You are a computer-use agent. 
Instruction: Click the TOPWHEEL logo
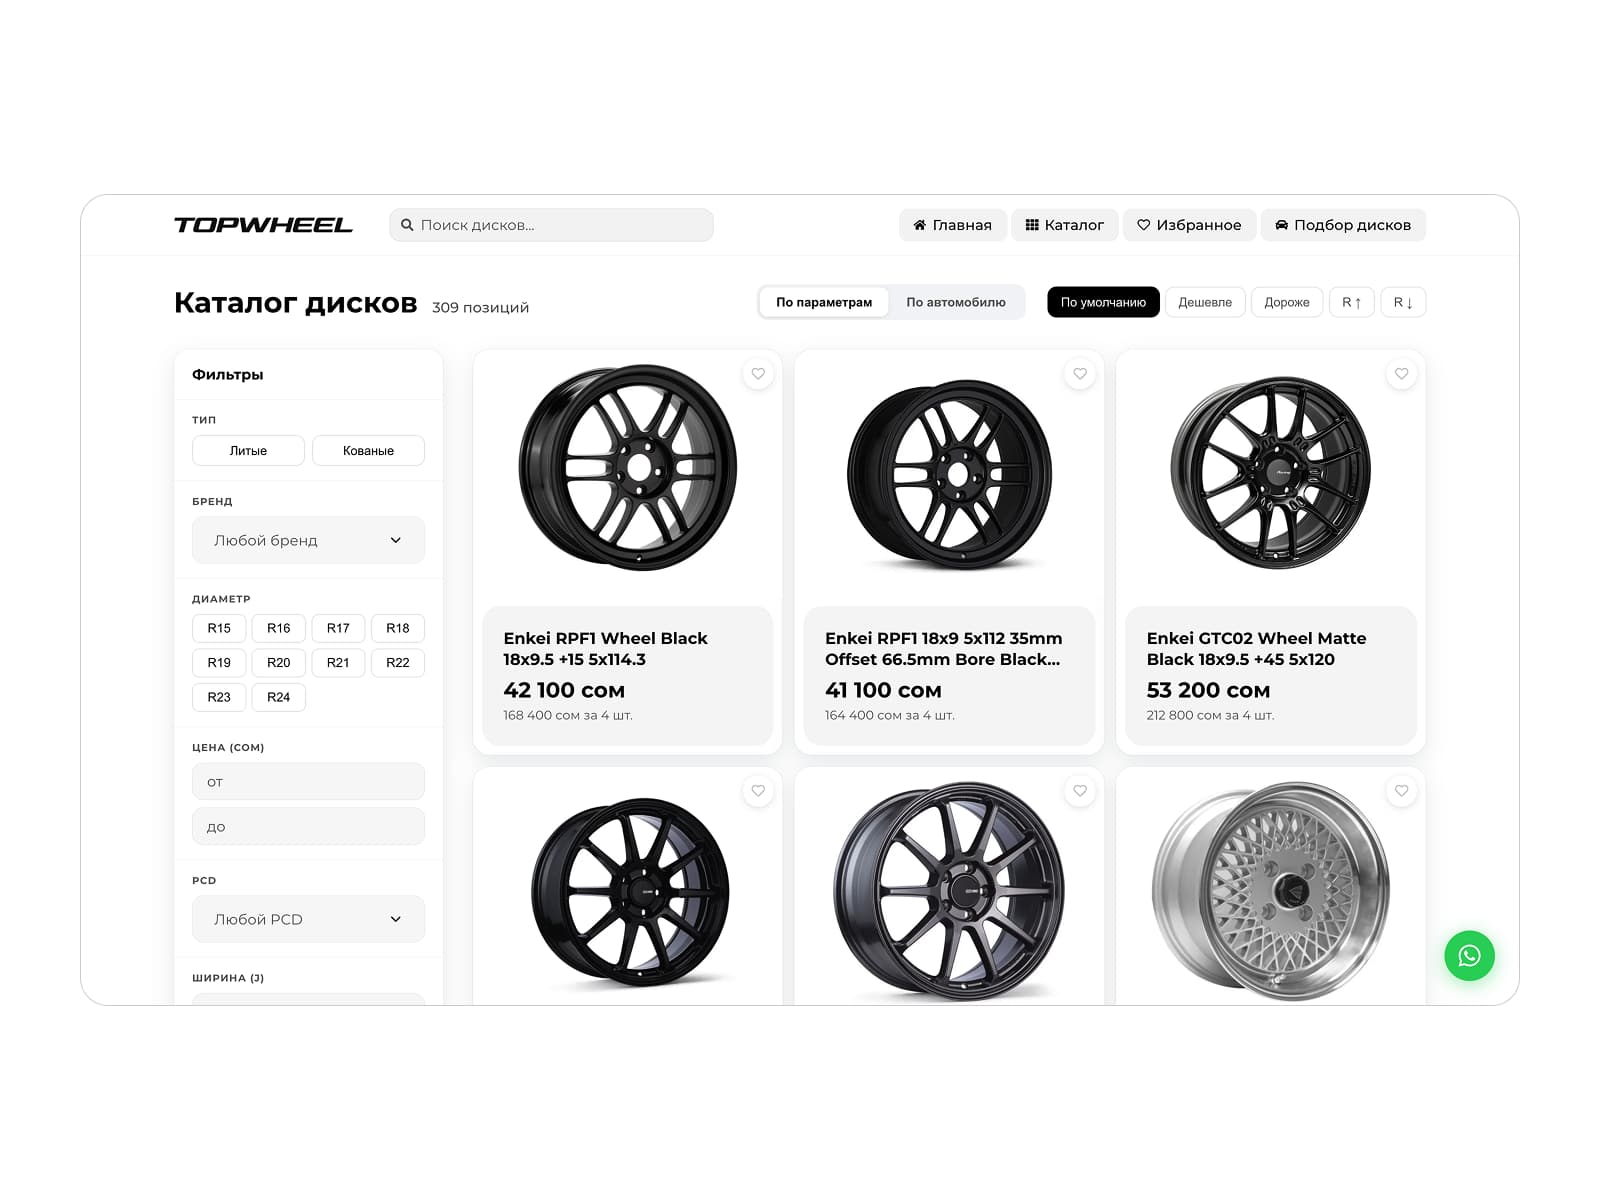tap(263, 225)
